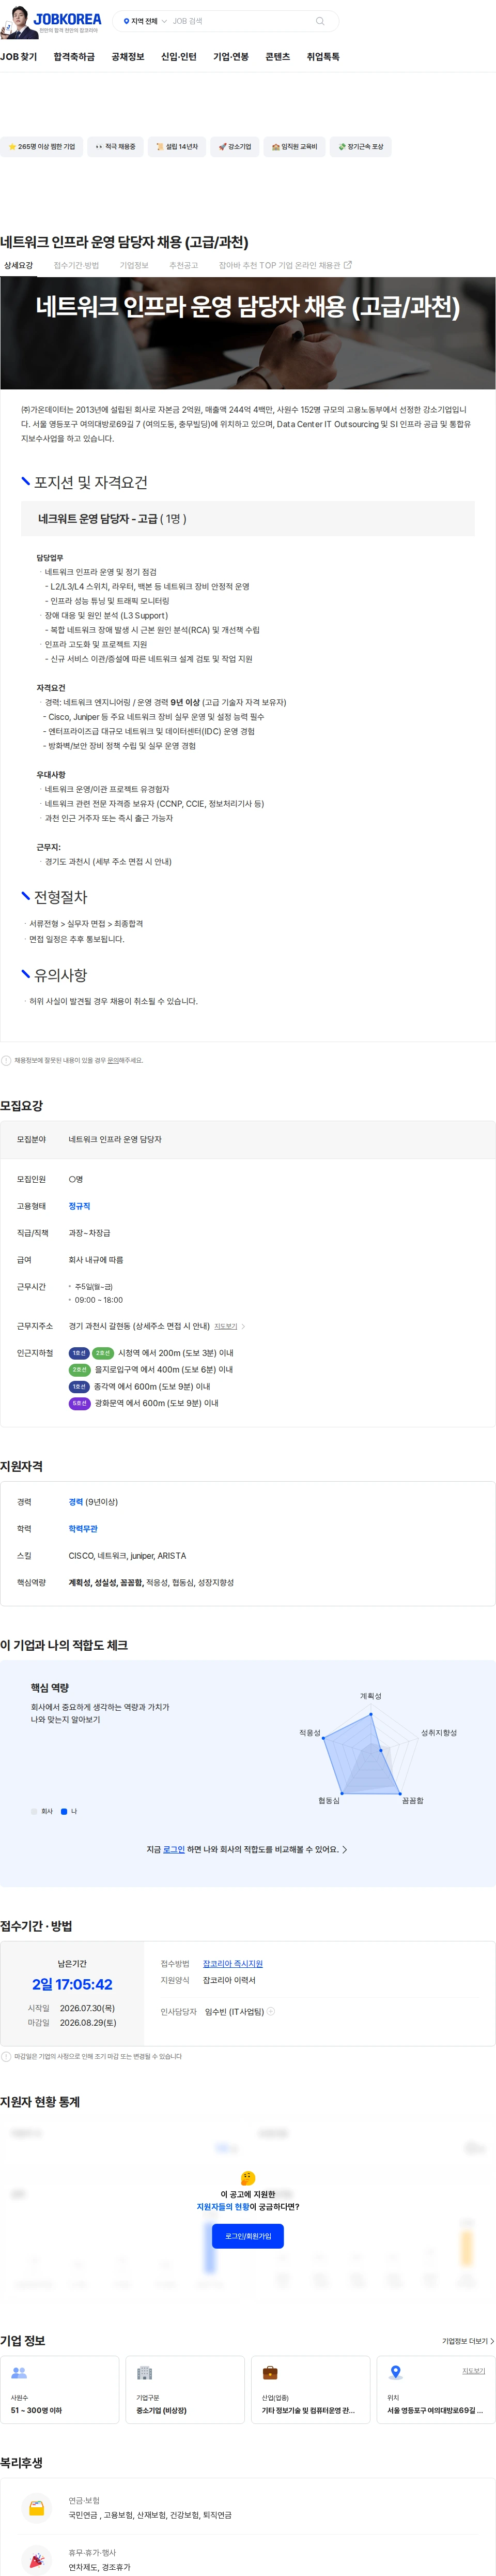Screen dimensions: 496x2576
Task: Click the 정규직 employment type link
Action: pos(79,1206)
